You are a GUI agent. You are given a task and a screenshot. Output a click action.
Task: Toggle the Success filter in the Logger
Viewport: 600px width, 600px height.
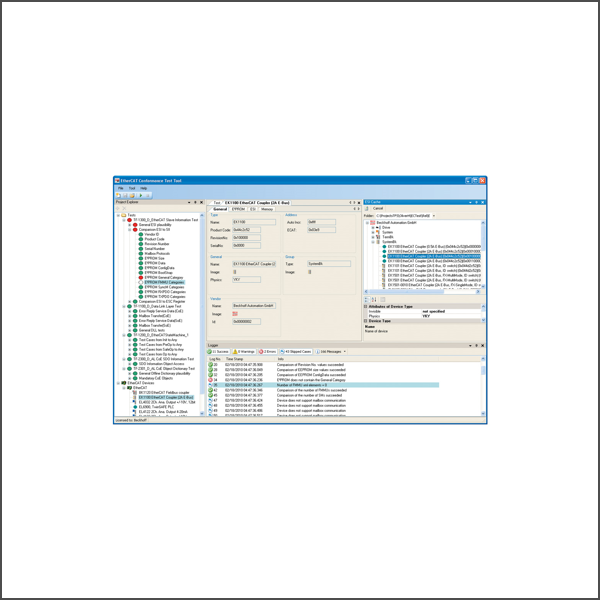218,352
